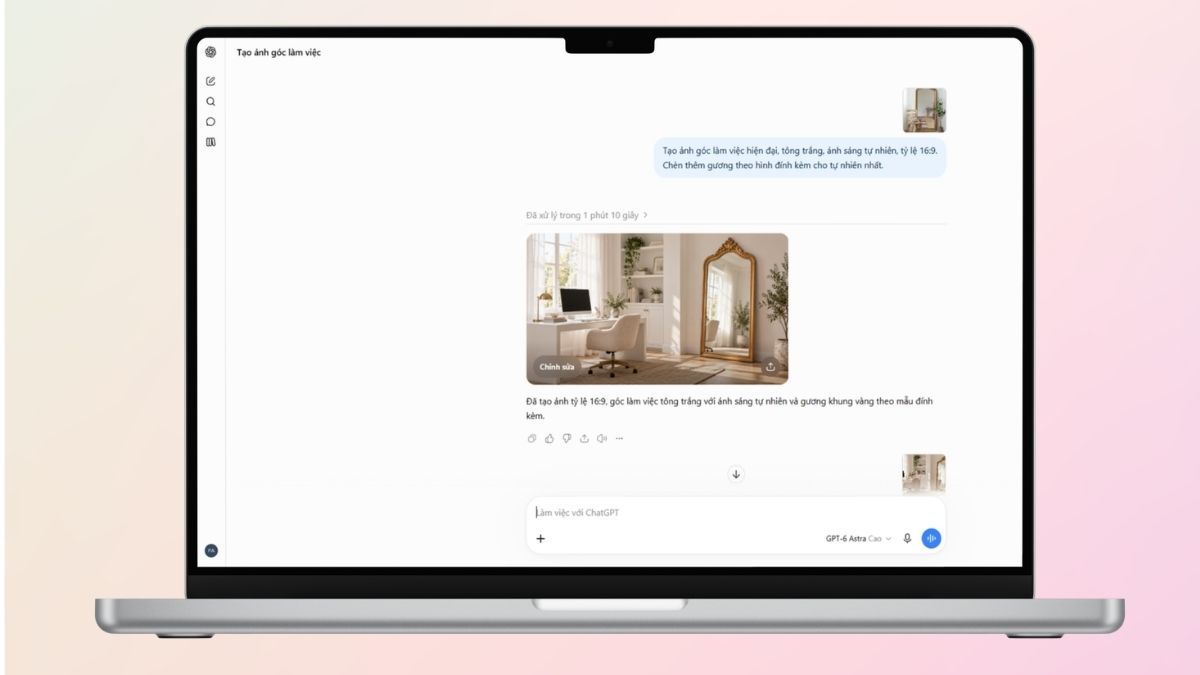Expand 'Đã xử lý trong 1 phút 10 giây'
This screenshot has width=1200, height=675.
(x=587, y=215)
